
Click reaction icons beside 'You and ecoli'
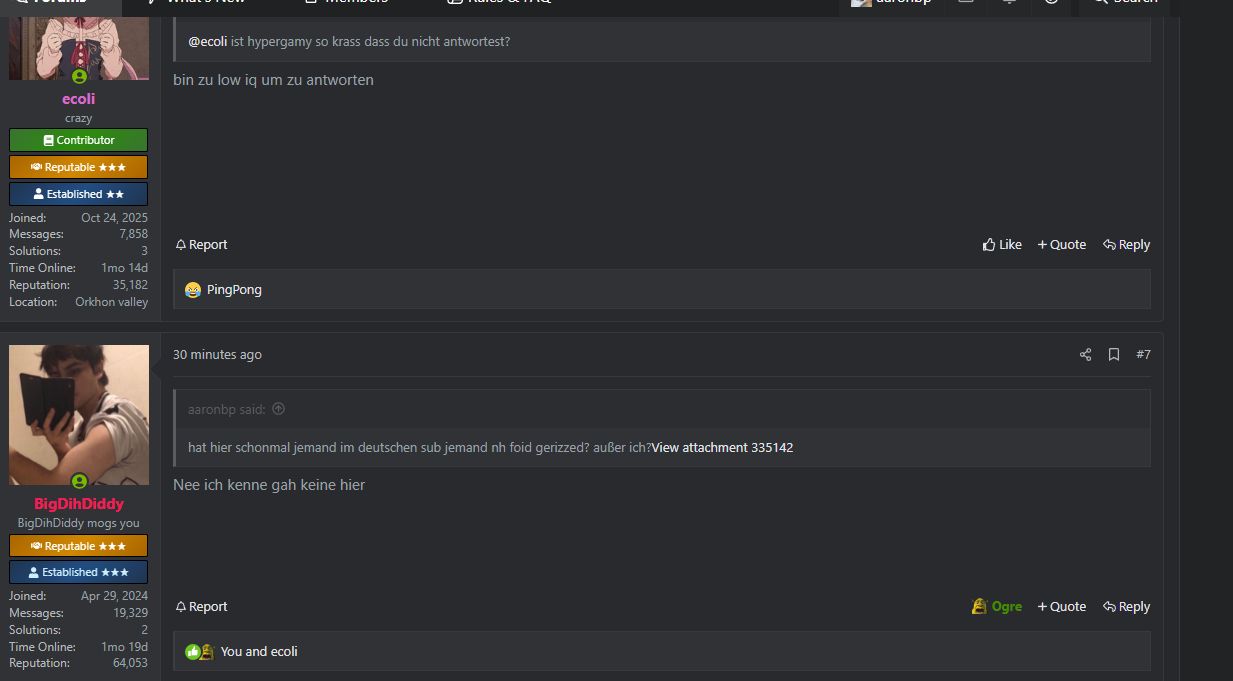pyautogui.click(x=199, y=652)
